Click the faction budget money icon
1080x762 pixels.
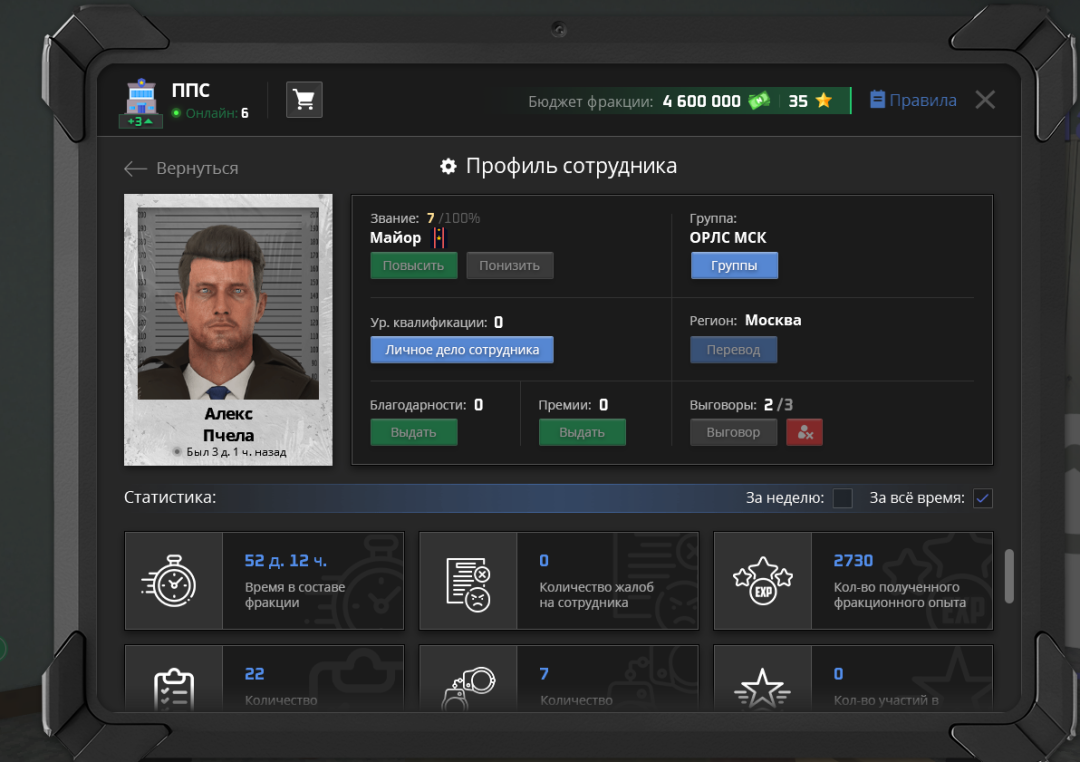coord(759,101)
